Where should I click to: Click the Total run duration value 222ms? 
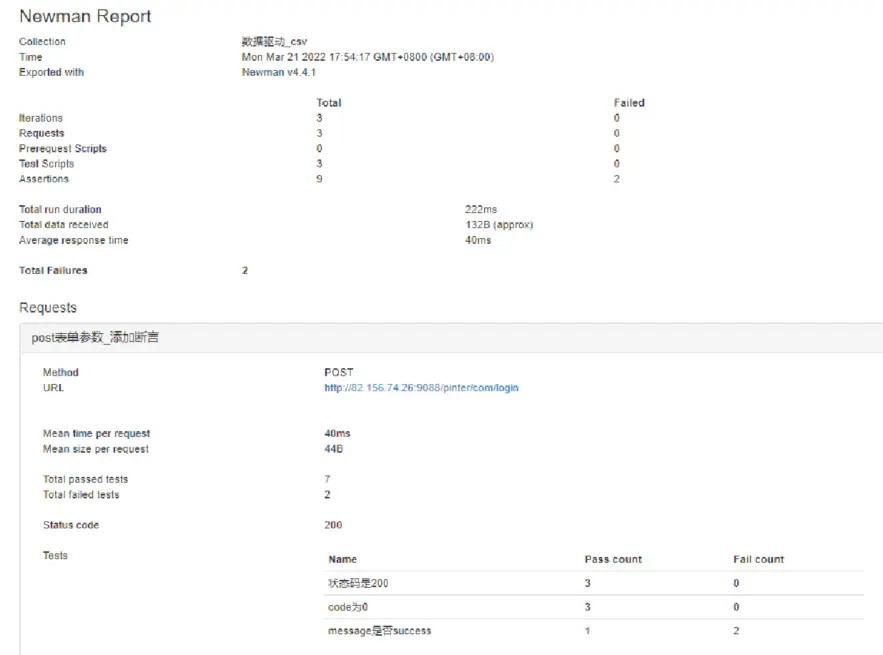pos(481,210)
